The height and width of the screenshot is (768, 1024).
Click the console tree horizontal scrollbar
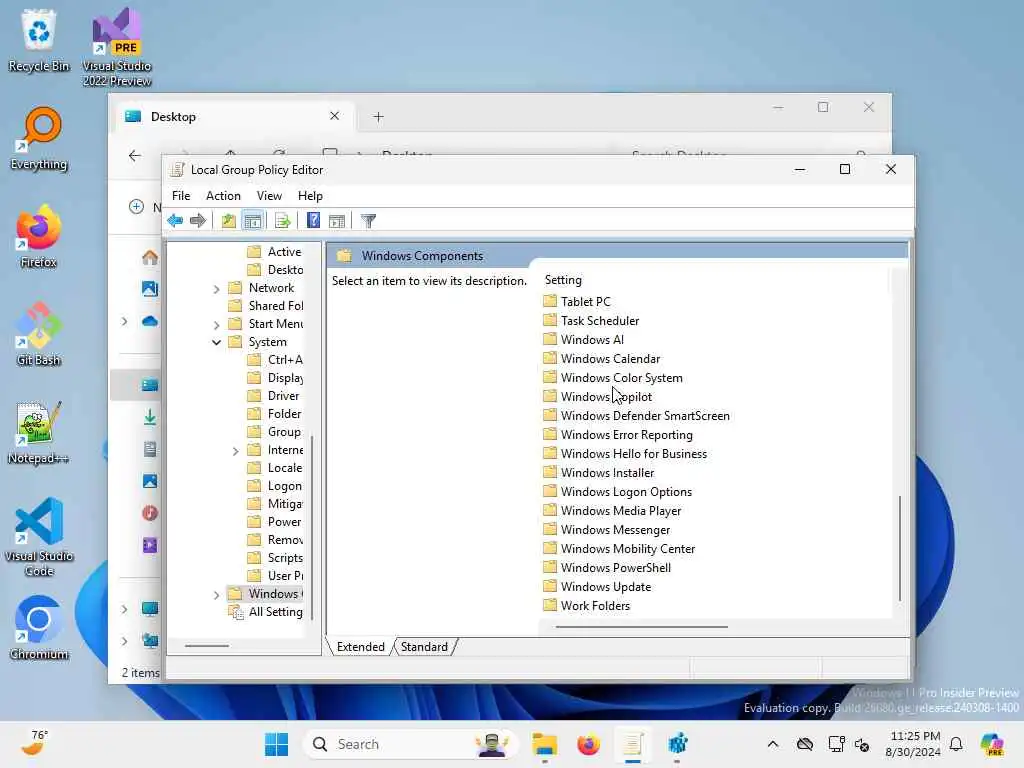[x=207, y=646]
